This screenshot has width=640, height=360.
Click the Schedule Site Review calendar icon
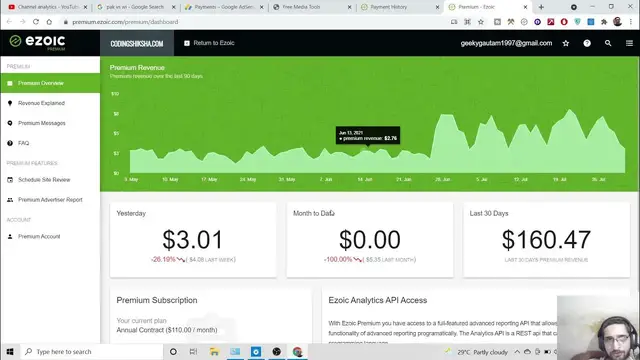tap(10, 180)
